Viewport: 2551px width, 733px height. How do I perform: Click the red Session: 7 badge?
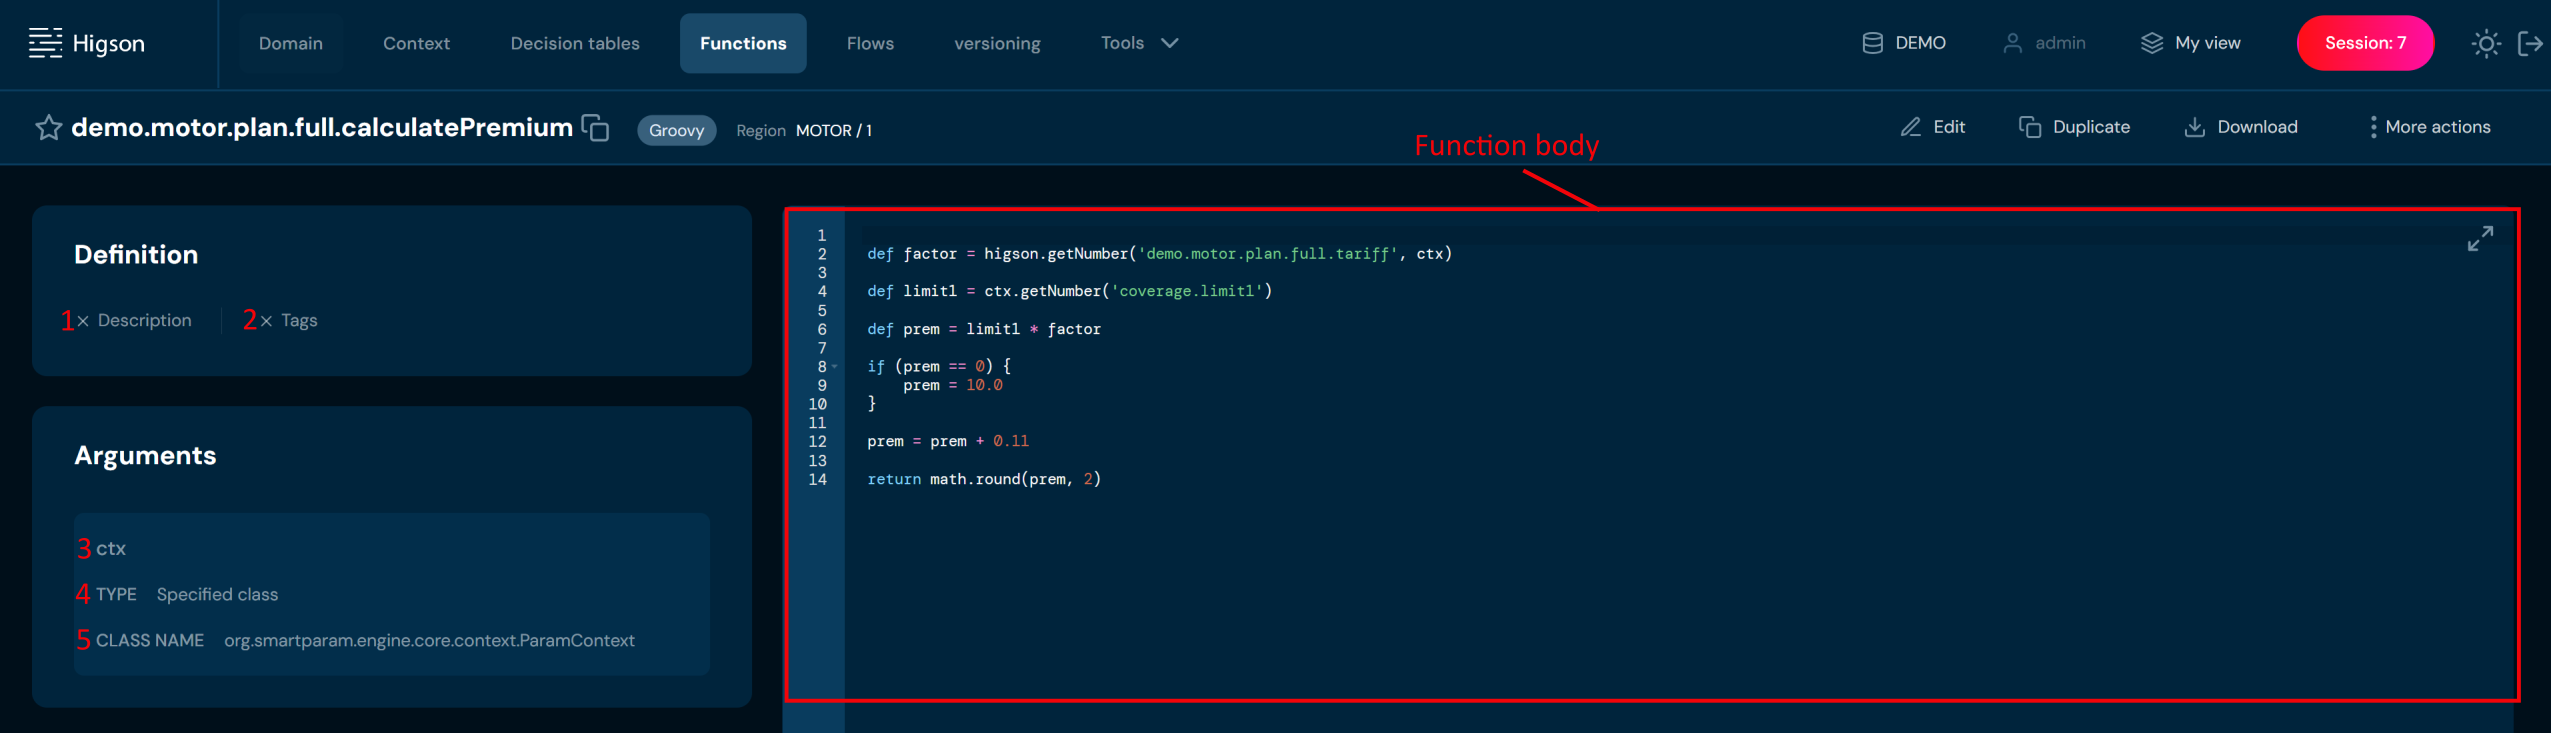pyautogui.click(x=2364, y=43)
